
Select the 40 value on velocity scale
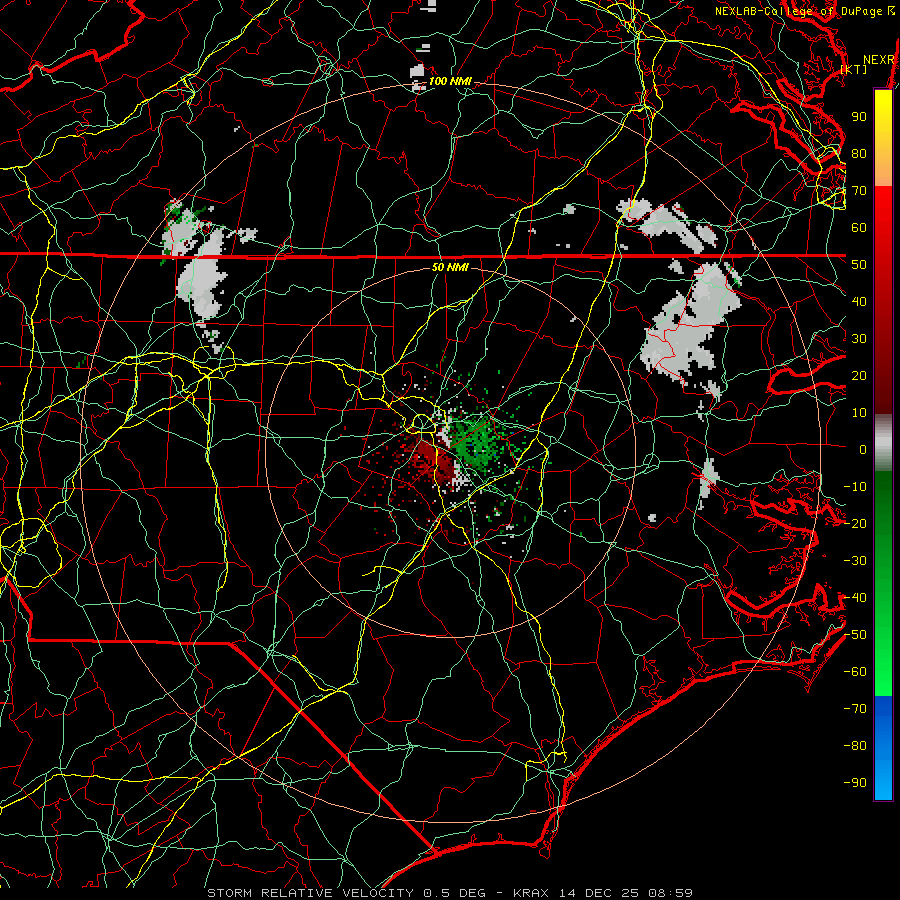point(859,302)
